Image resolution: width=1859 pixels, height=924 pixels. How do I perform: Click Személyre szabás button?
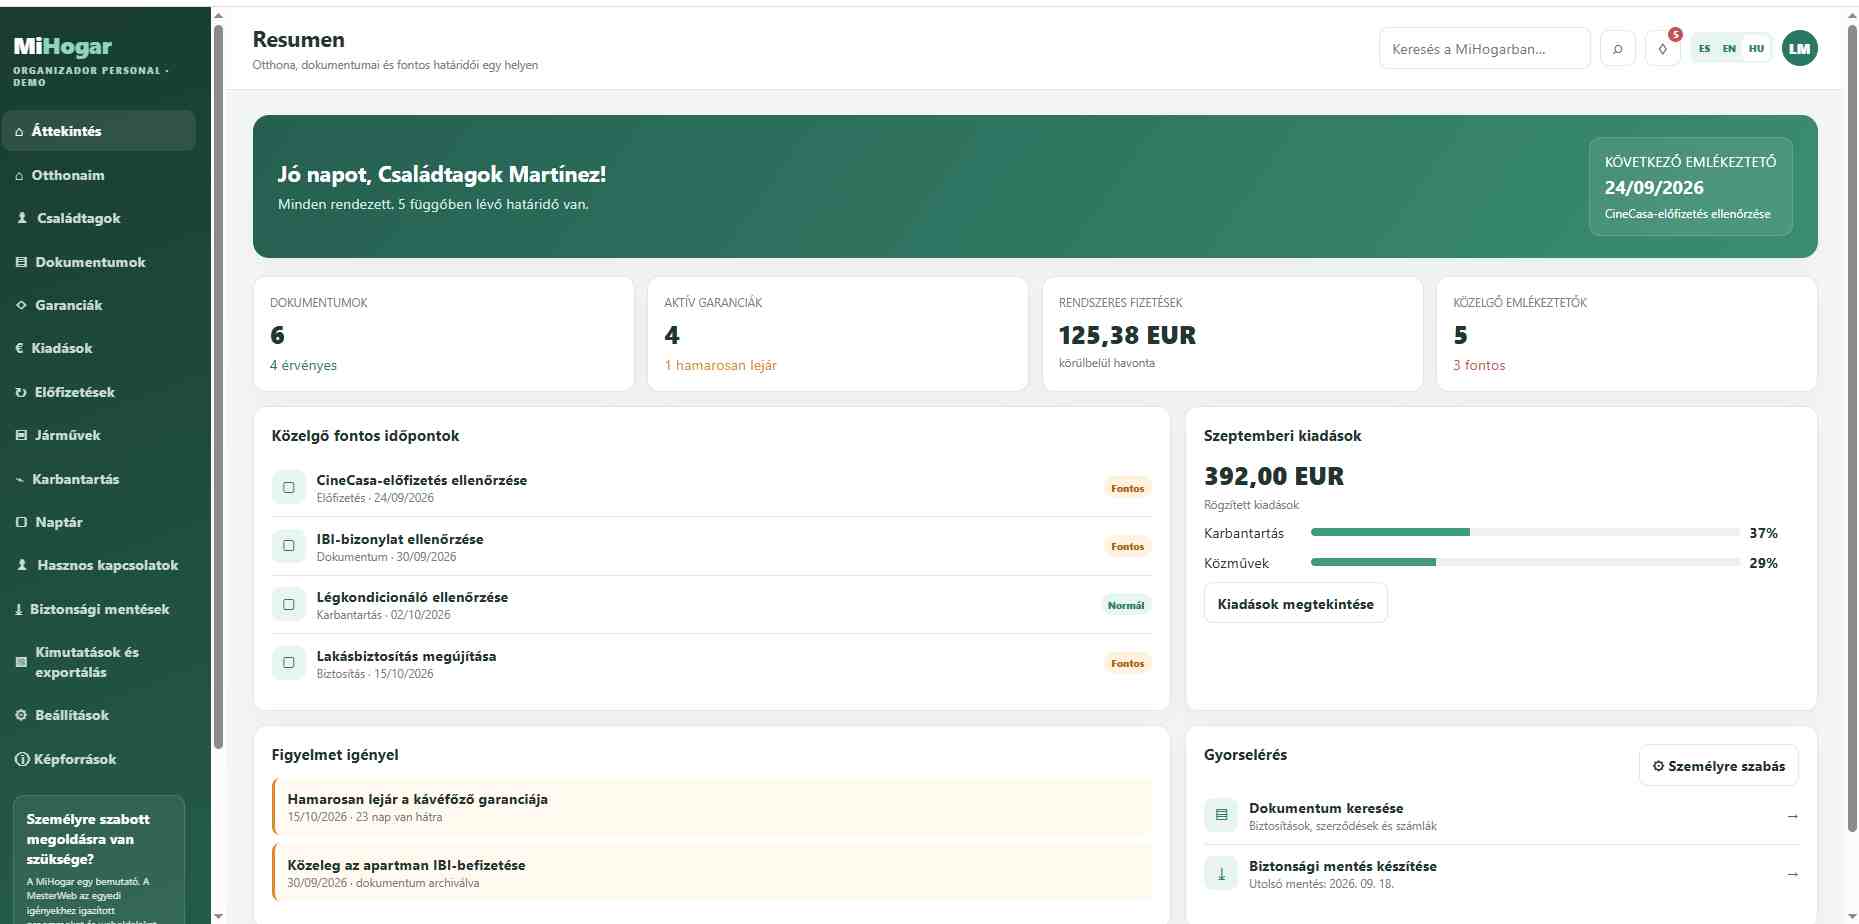1718,766
